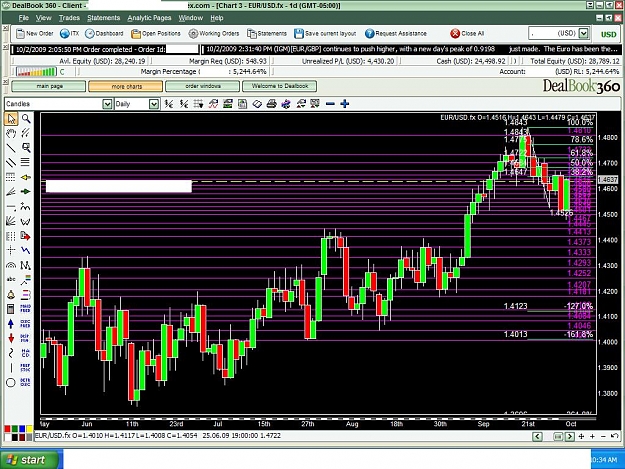The height and width of the screenshot is (469, 625).
Task: Click the yellow left arrow tool
Action: [26, 177]
